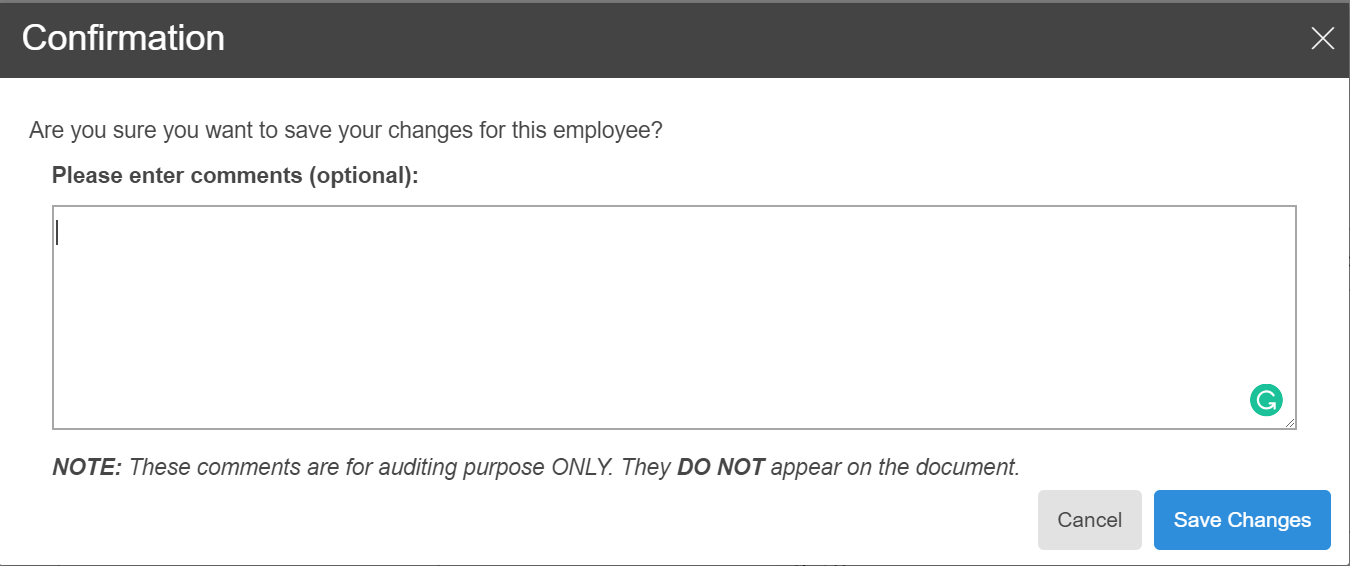Click the word '(optional)' in the label
The width and height of the screenshot is (1350, 566).
pyautogui.click(x=361, y=176)
